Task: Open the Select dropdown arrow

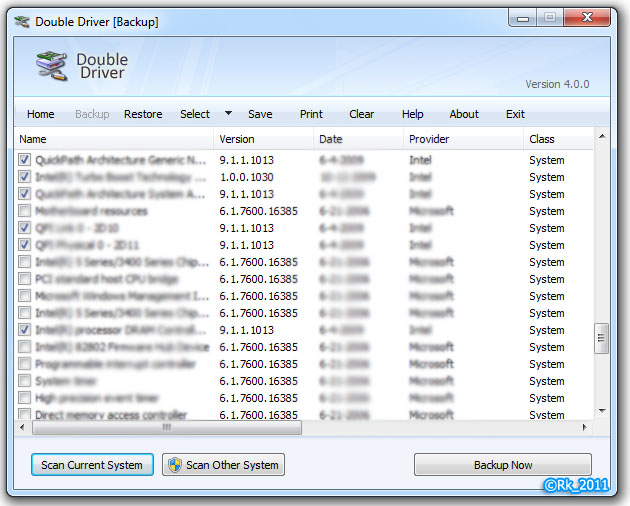Action: click(x=228, y=113)
